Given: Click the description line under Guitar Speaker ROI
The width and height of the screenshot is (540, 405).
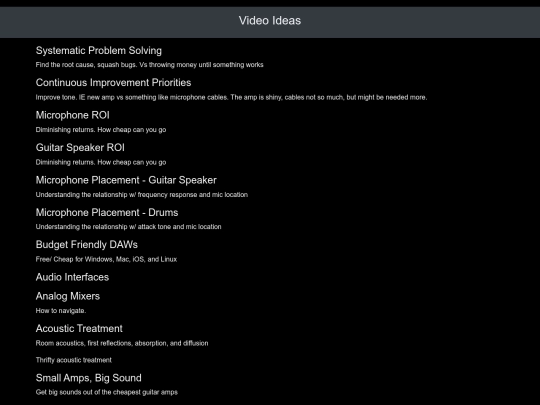Looking at the screenshot, I should pyautogui.click(x=101, y=162).
